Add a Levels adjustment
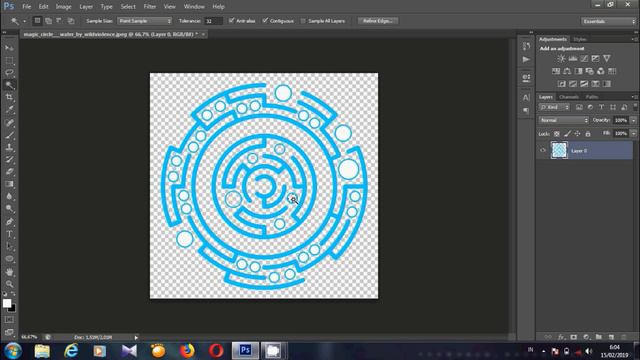This screenshot has height=360, width=640. (573, 59)
